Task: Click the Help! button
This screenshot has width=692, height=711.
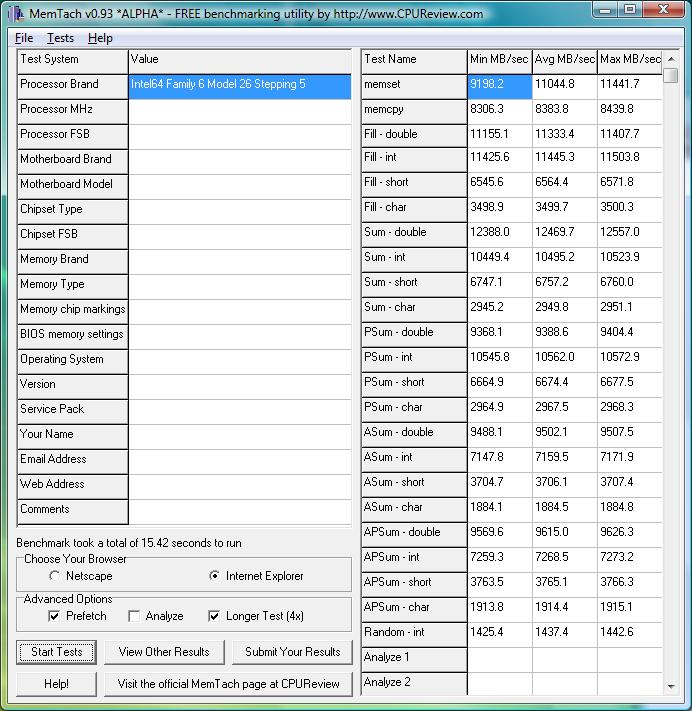Action: click(56, 684)
